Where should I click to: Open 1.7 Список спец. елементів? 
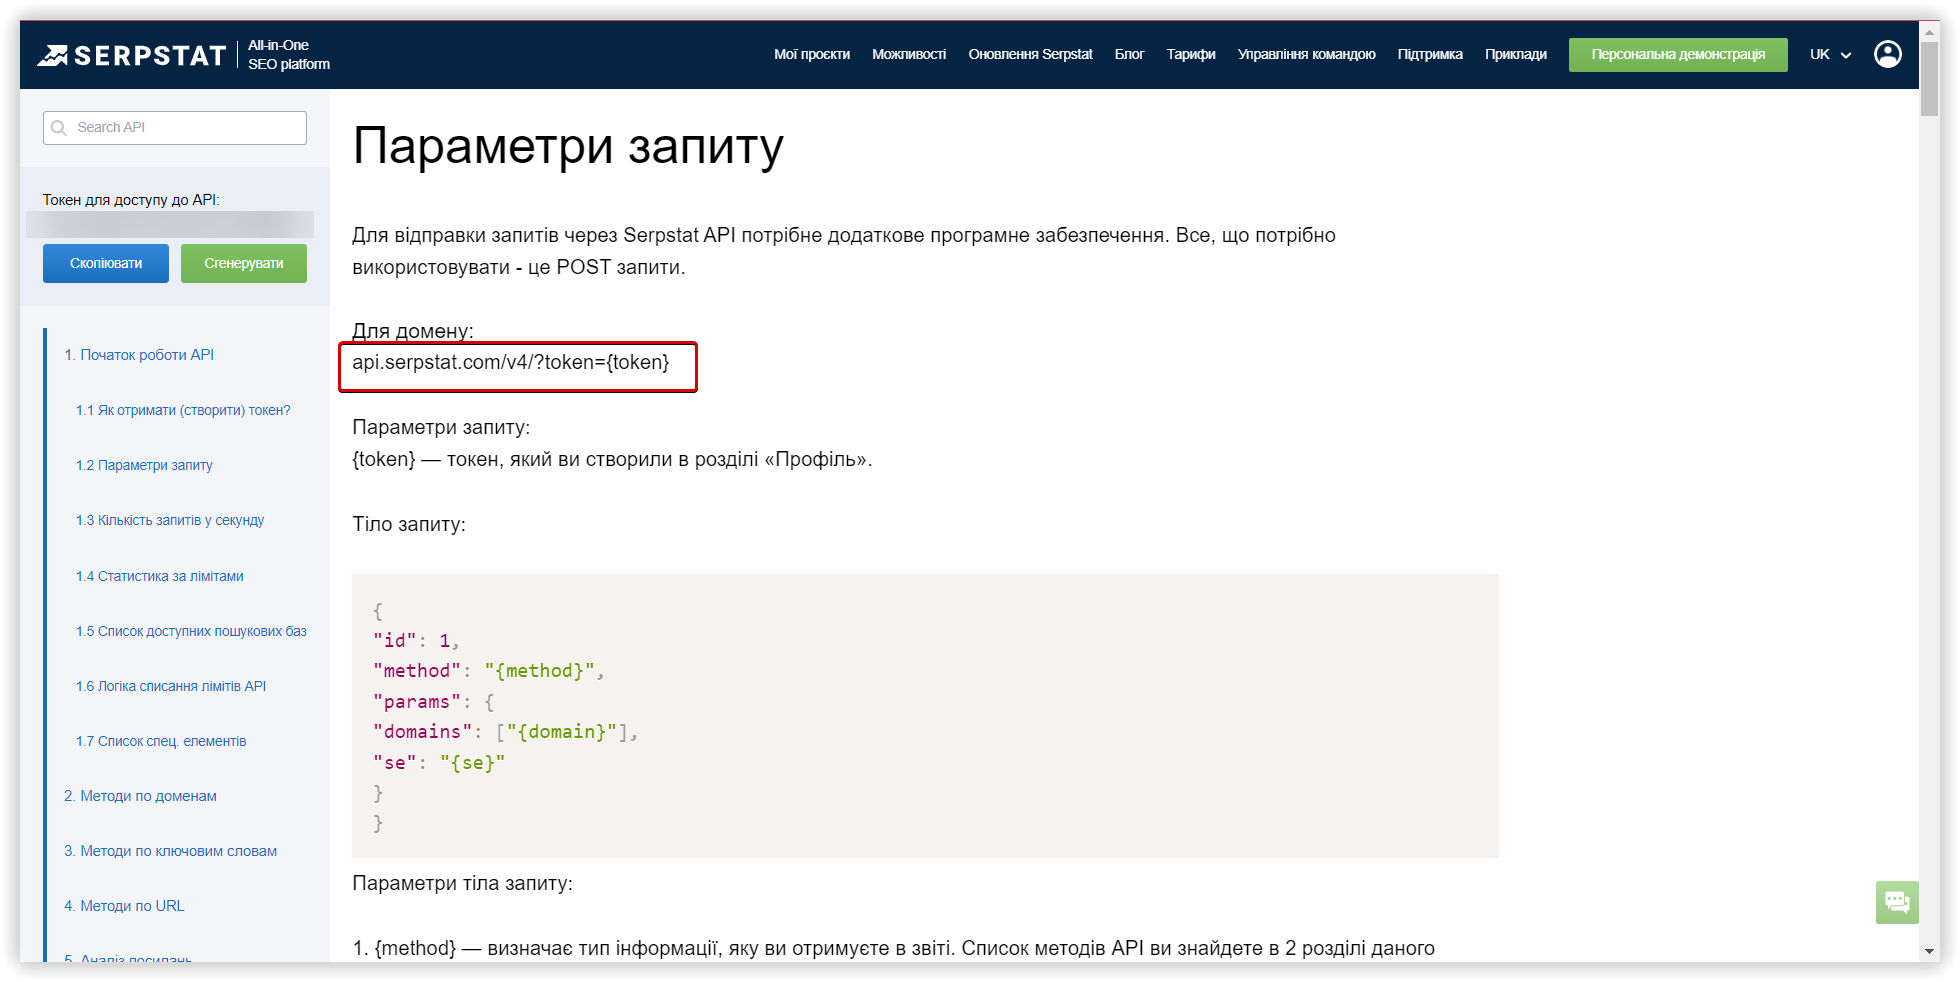(161, 742)
